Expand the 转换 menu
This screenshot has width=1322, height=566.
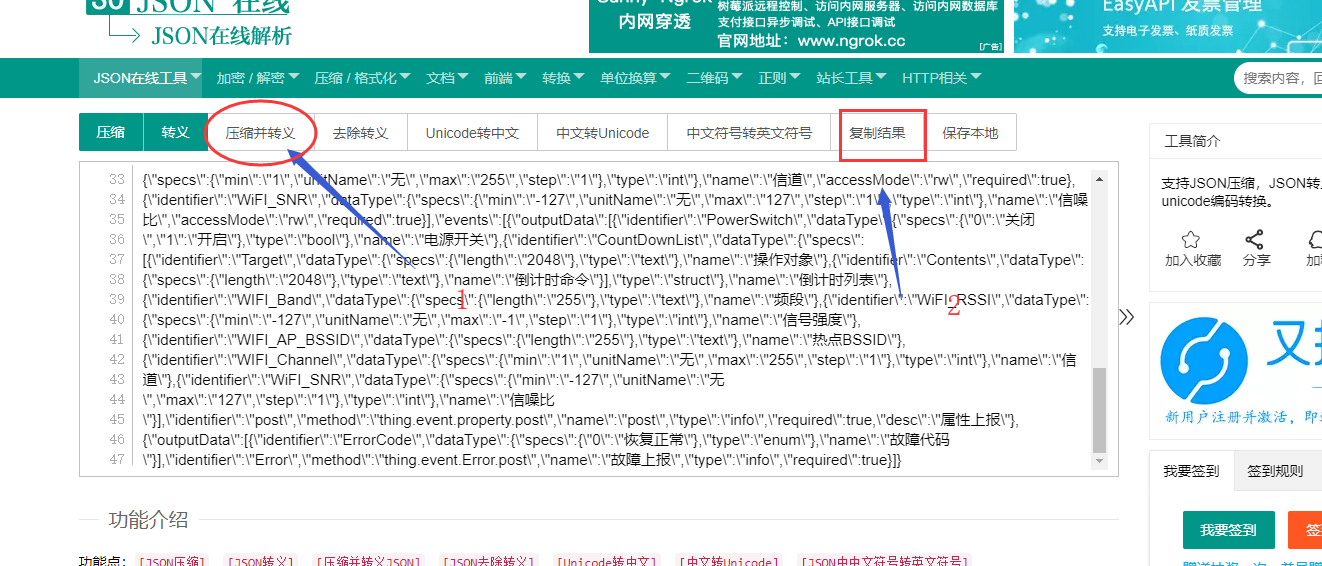[x=563, y=78]
